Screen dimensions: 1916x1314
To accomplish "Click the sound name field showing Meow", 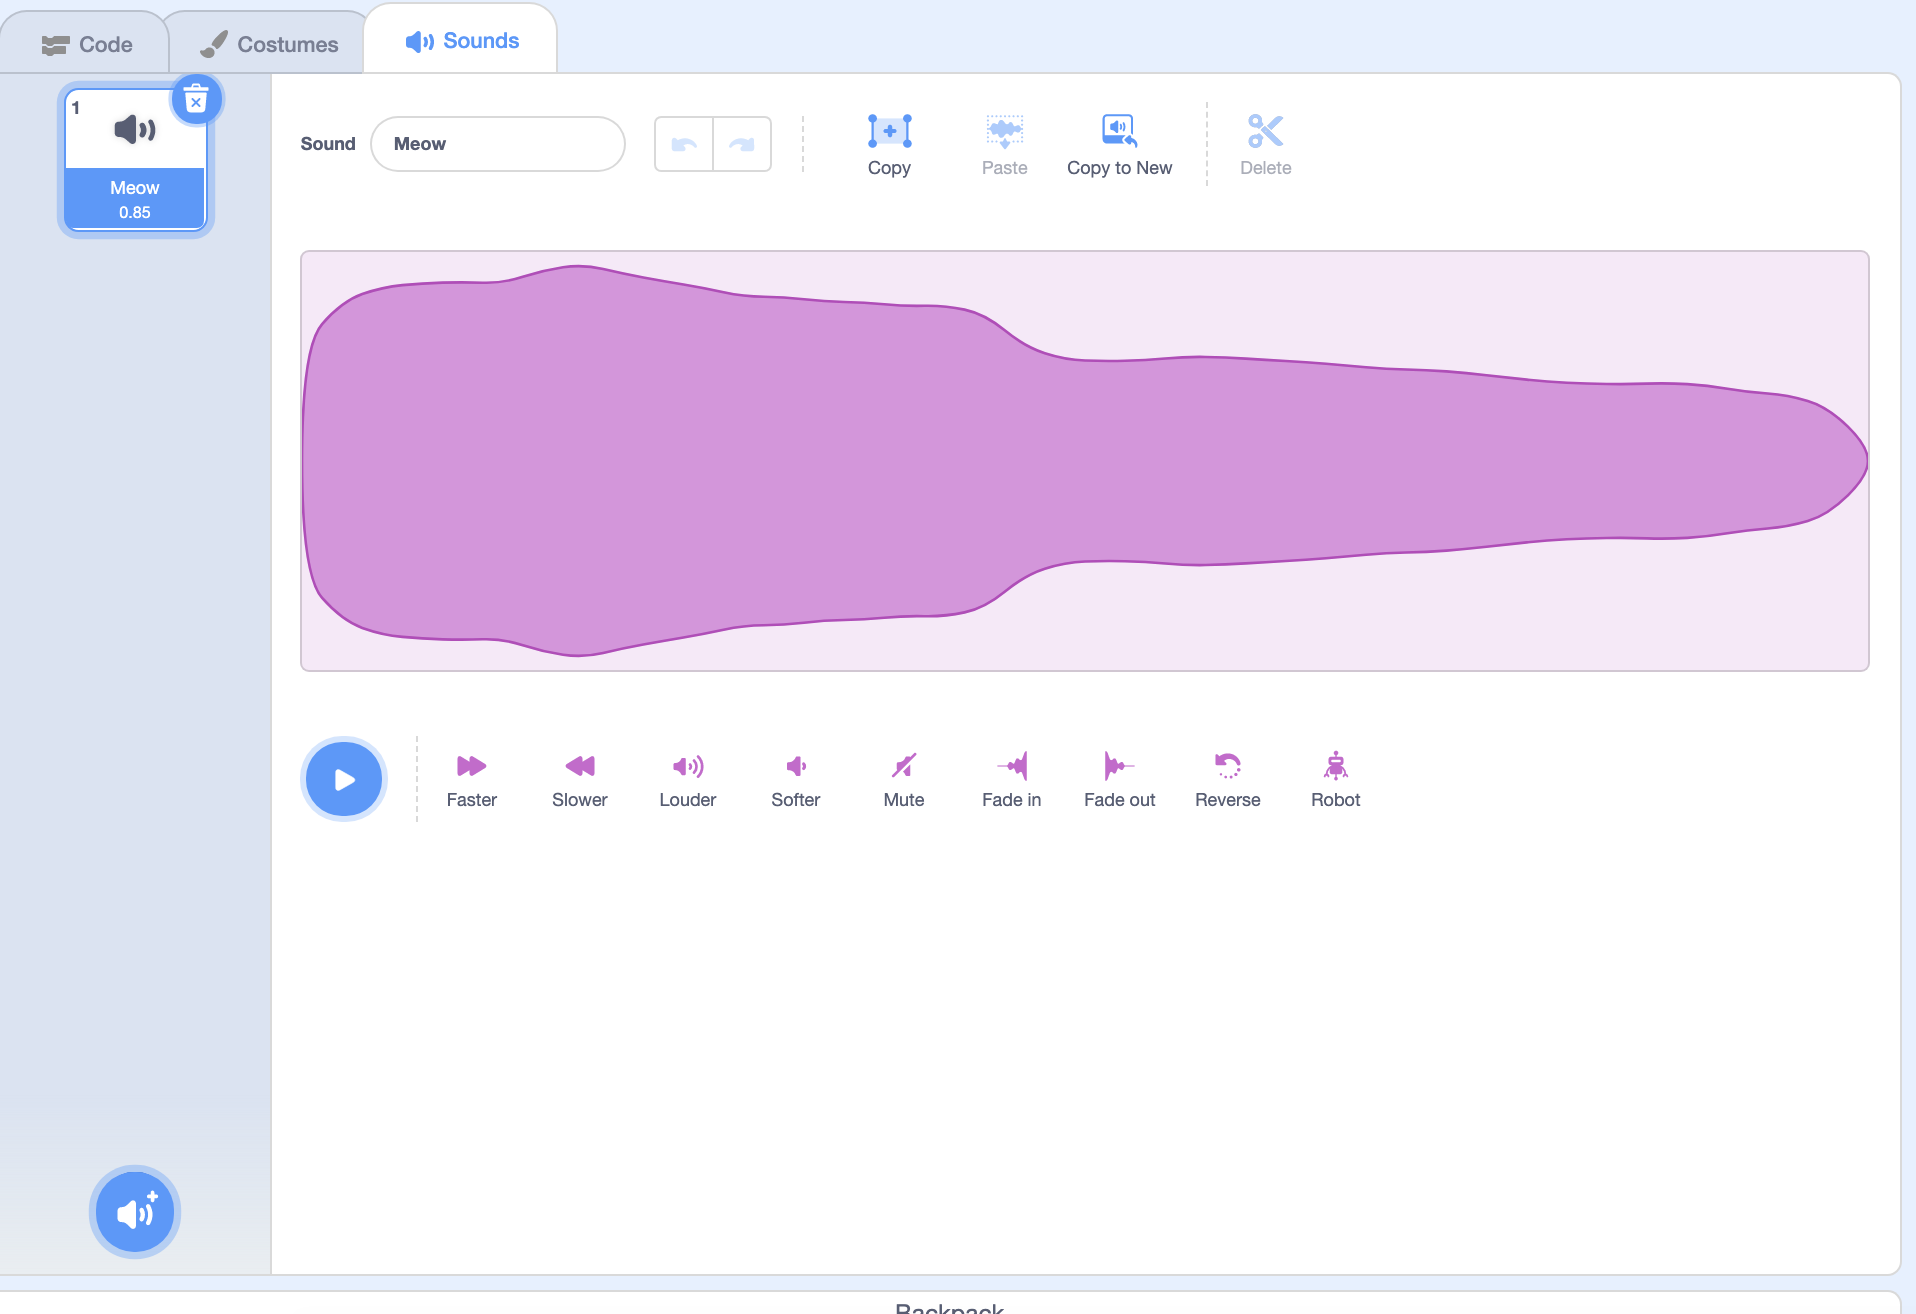I will [497, 143].
